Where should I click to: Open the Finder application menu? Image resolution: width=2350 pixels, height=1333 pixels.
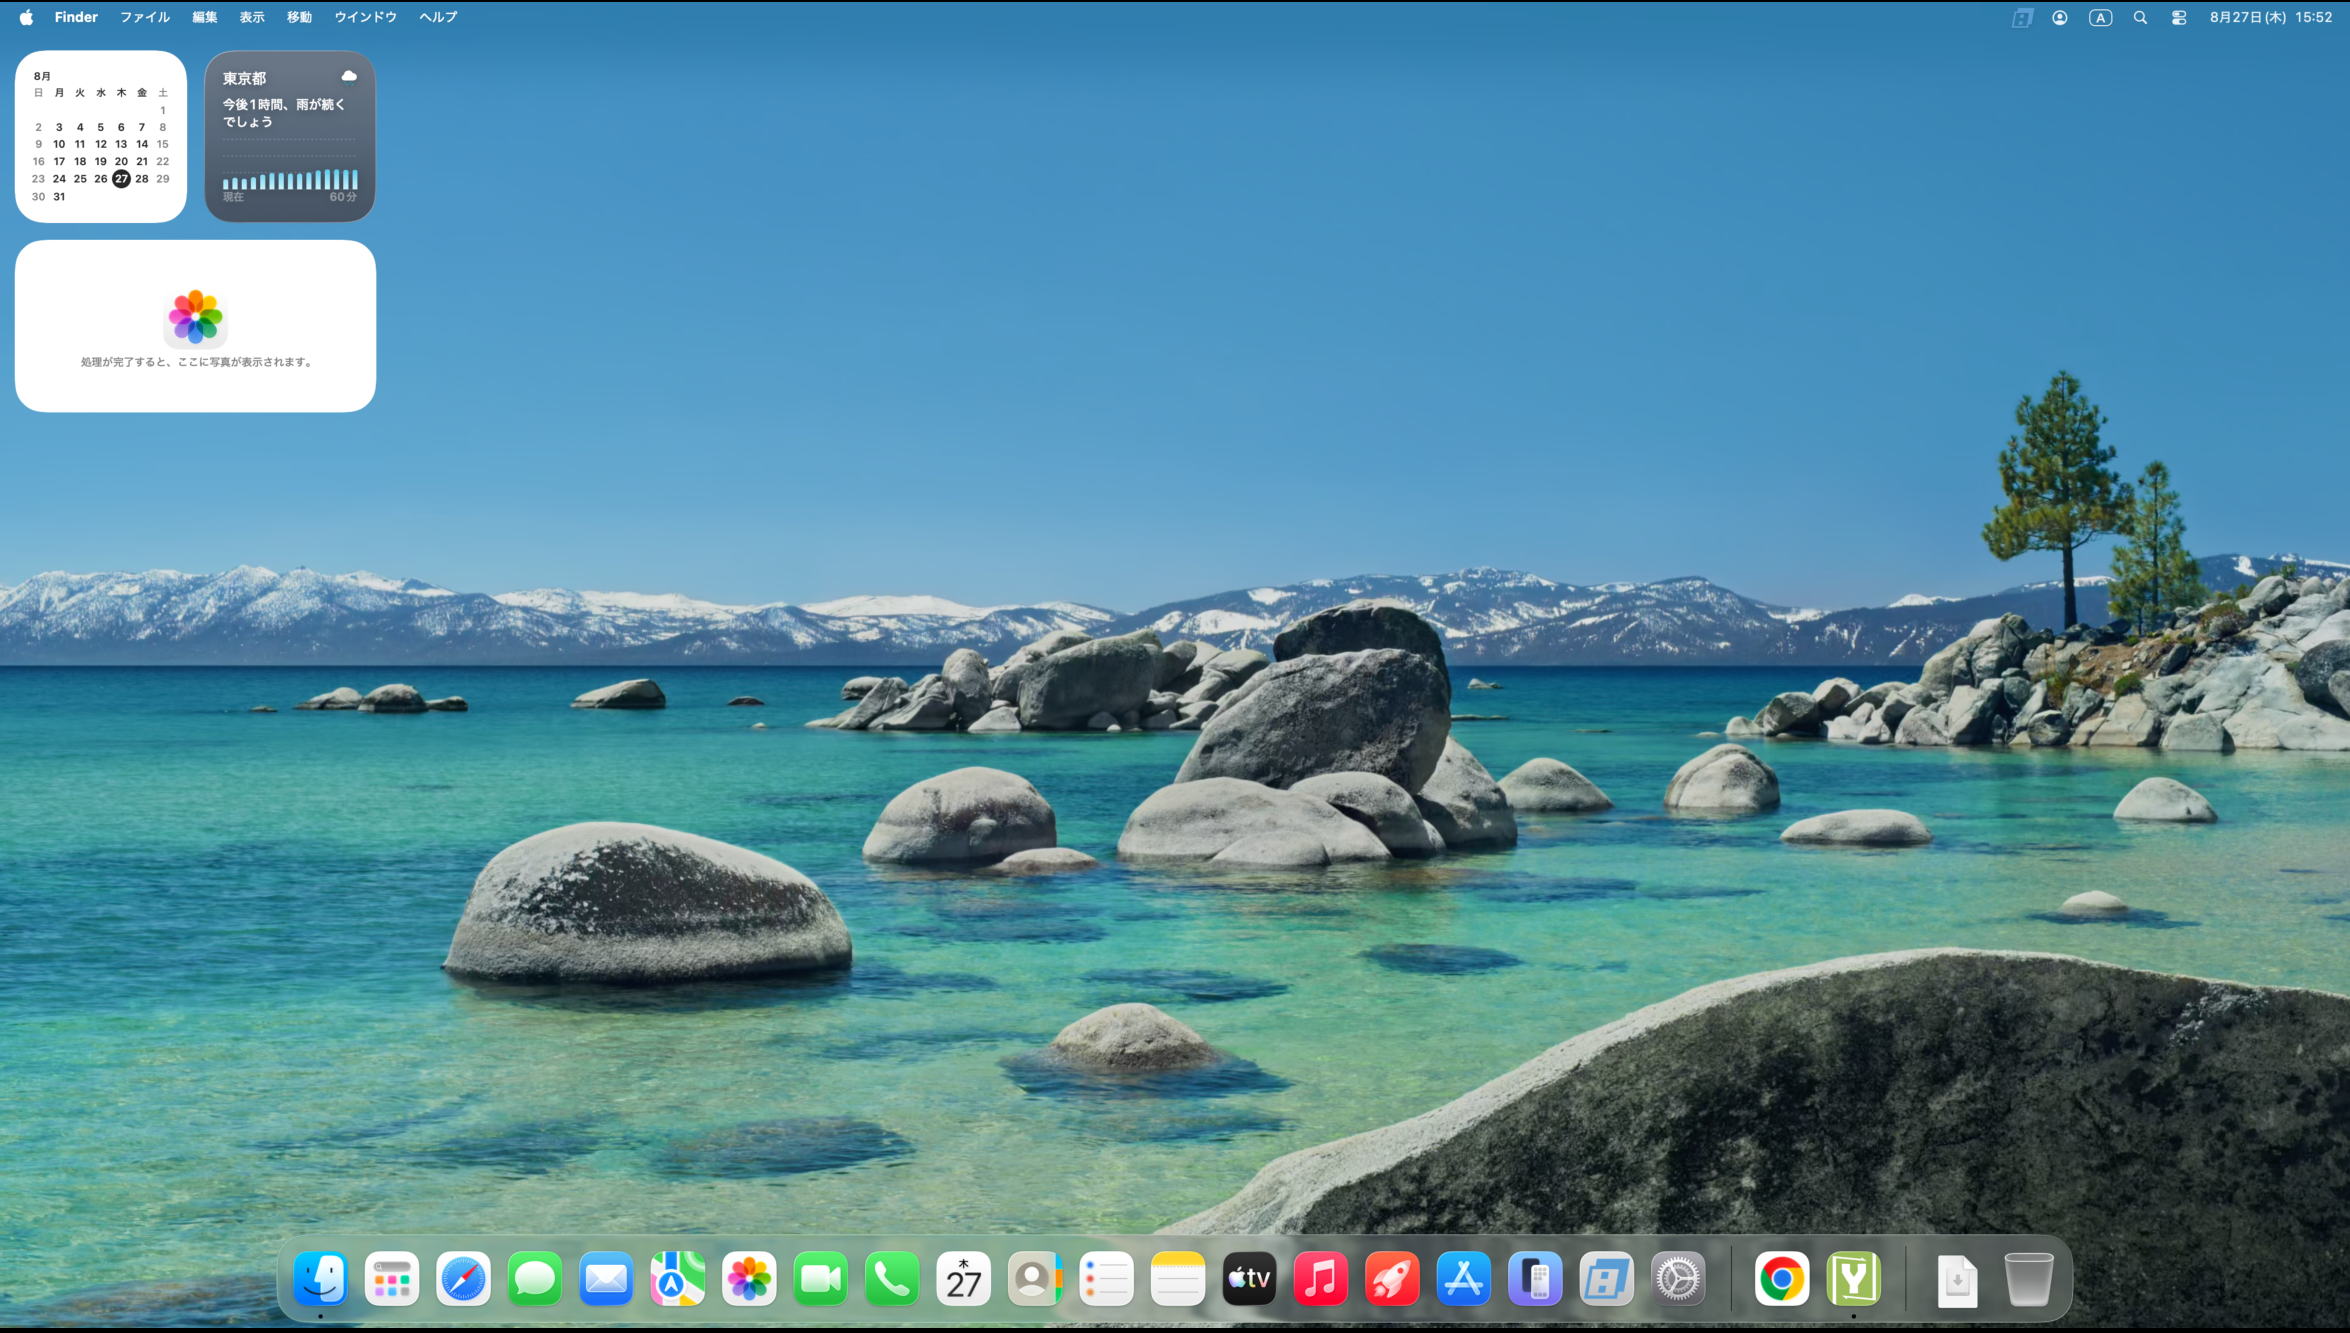click(x=76, y=17)
